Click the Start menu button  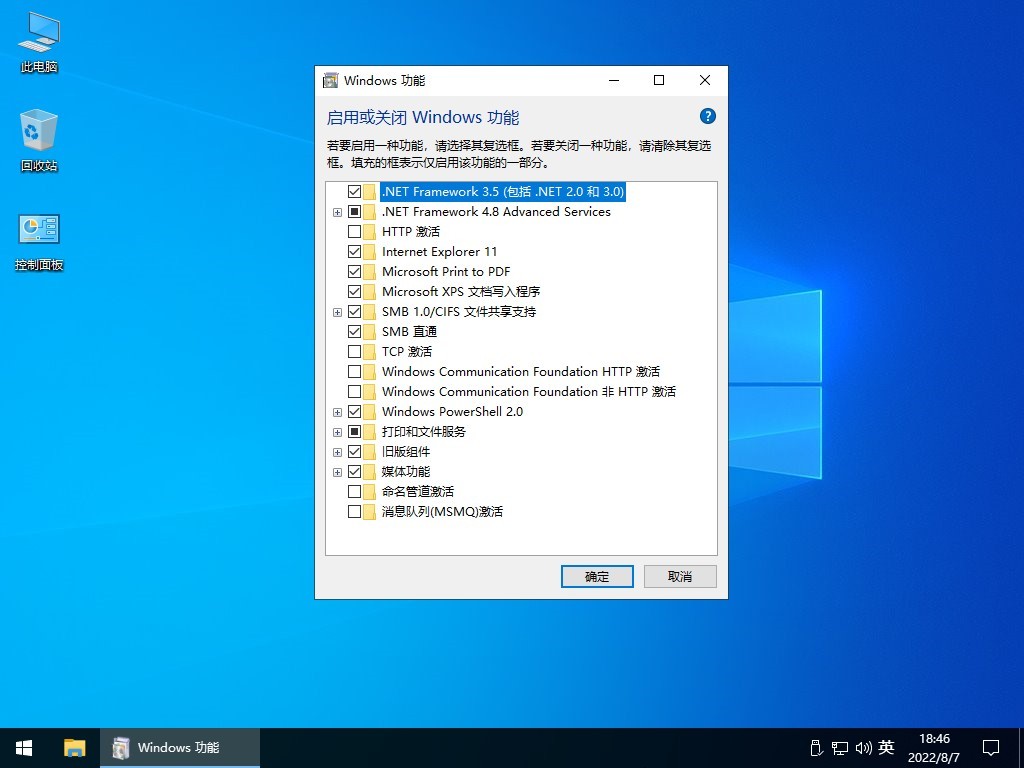point(23,747)
